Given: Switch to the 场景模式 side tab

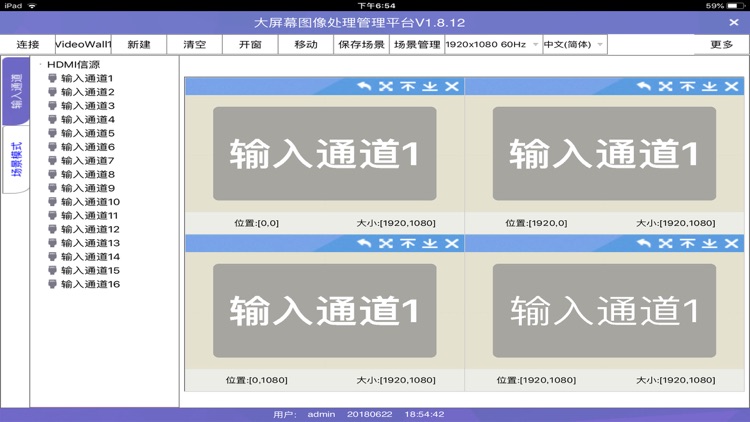Looking at the screenshot, I should [16, 159].
